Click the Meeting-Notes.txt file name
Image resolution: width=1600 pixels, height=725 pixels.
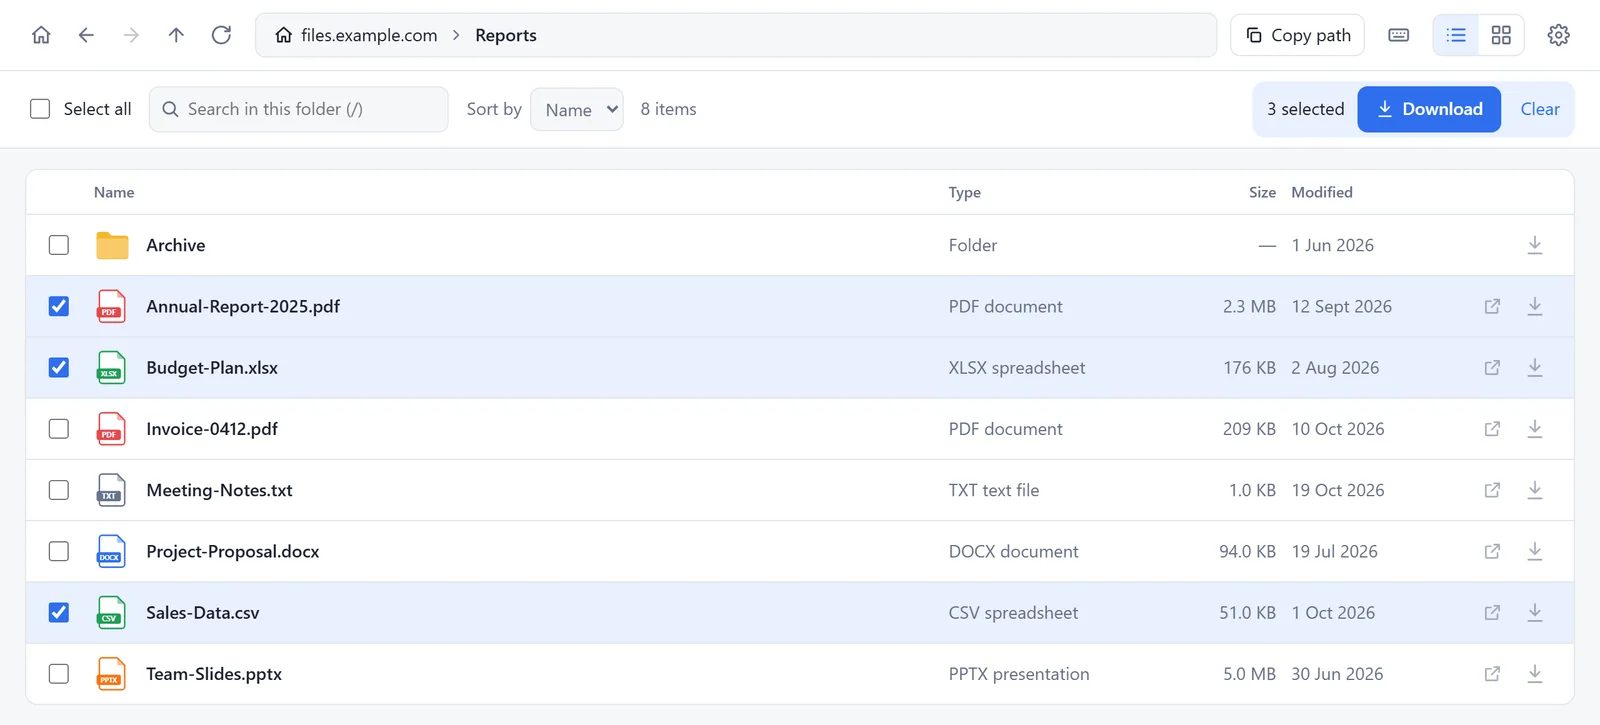220,490
